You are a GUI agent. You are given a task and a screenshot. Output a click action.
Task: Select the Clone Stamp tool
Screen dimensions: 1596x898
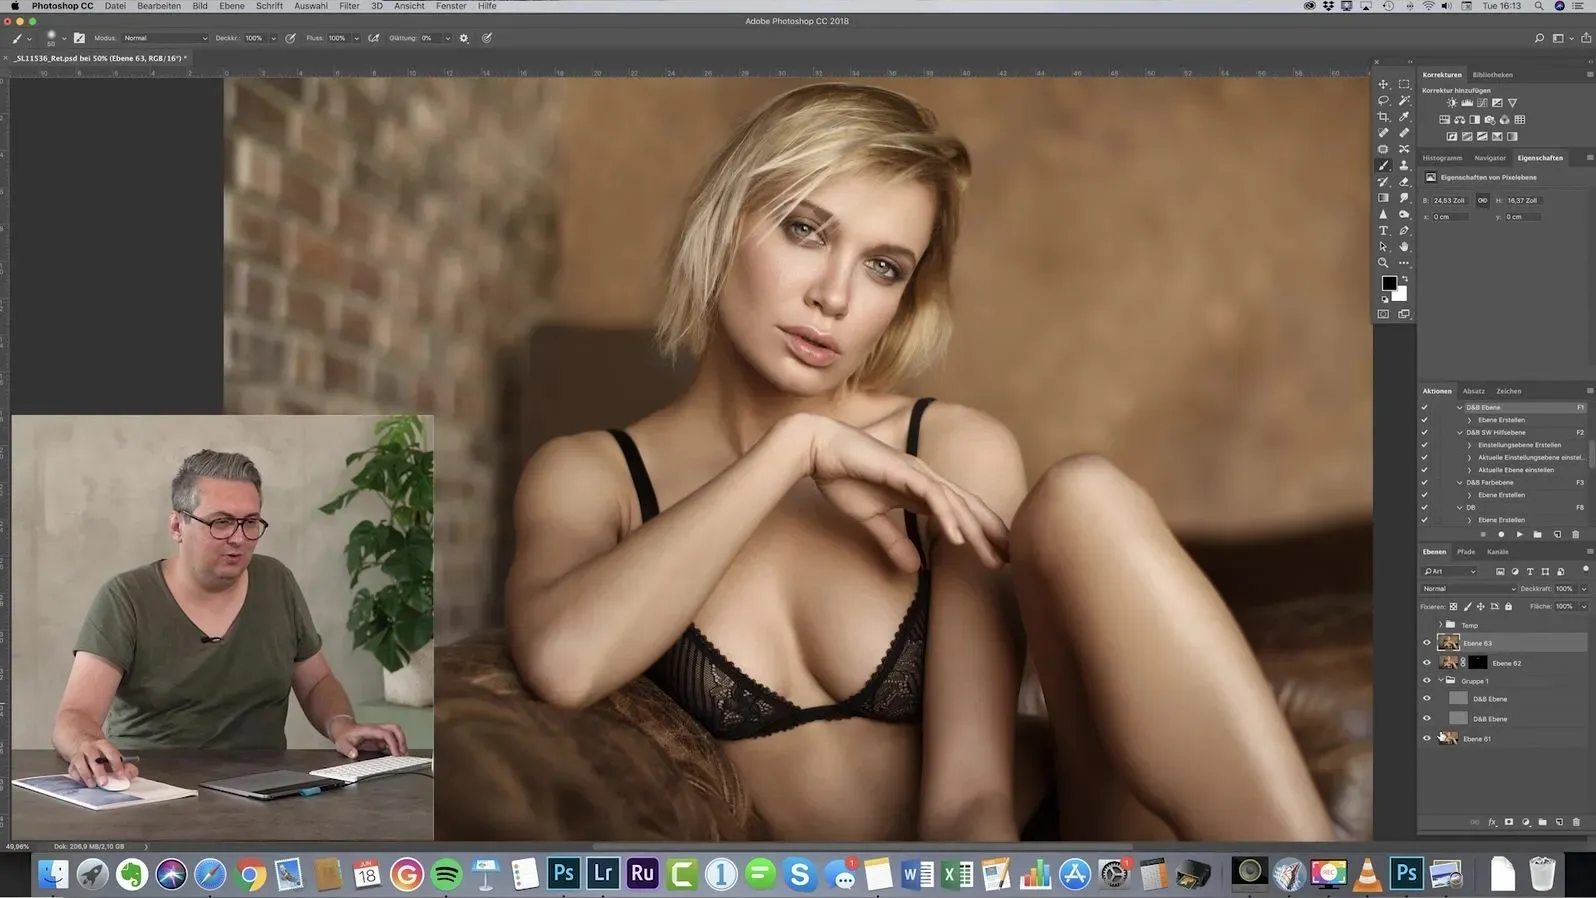point(1404,165)
